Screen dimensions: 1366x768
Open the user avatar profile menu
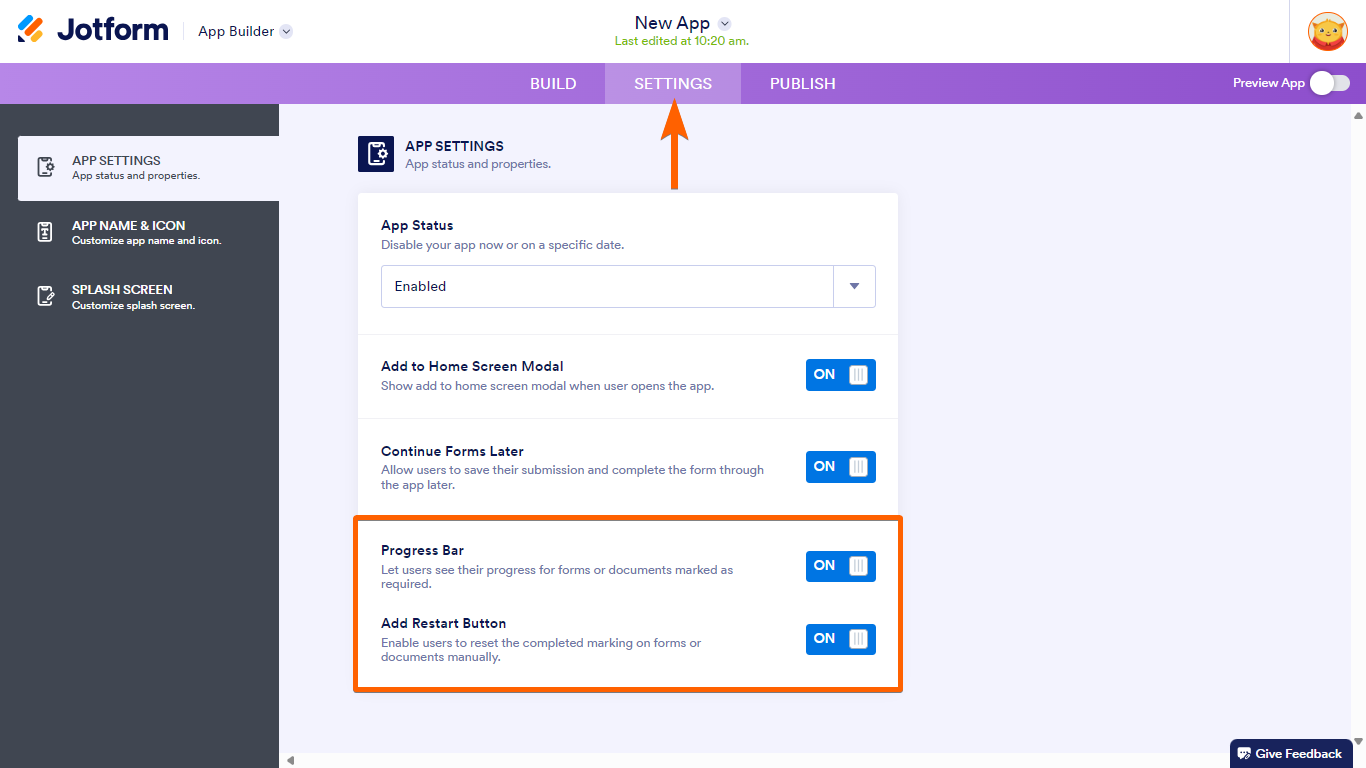click(x=1327, y=31)
